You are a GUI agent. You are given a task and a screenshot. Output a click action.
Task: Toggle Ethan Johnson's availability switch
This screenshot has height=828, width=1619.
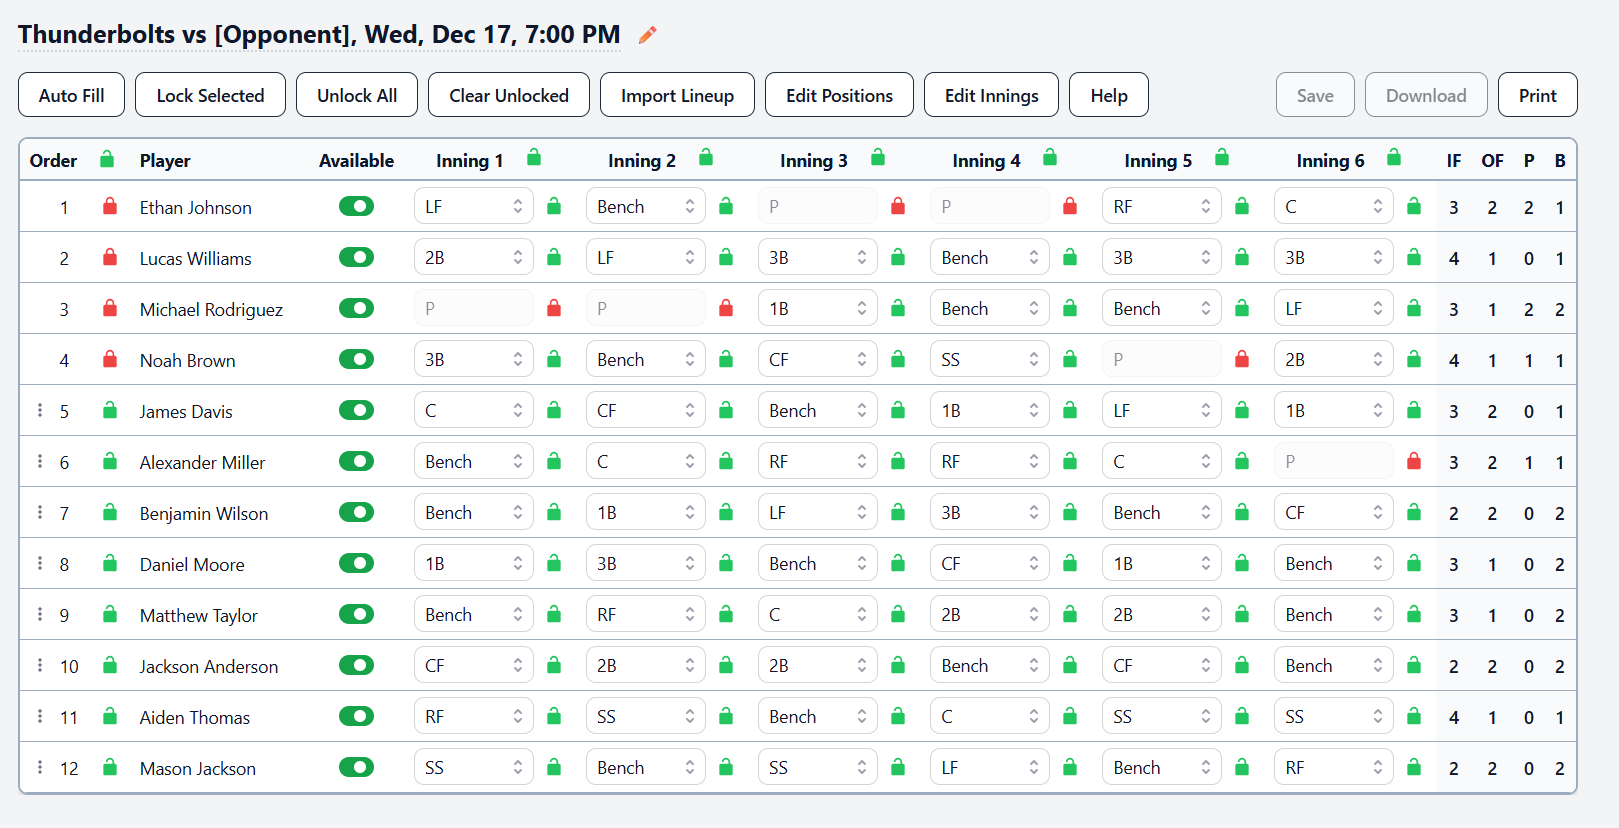click(356, 206)
